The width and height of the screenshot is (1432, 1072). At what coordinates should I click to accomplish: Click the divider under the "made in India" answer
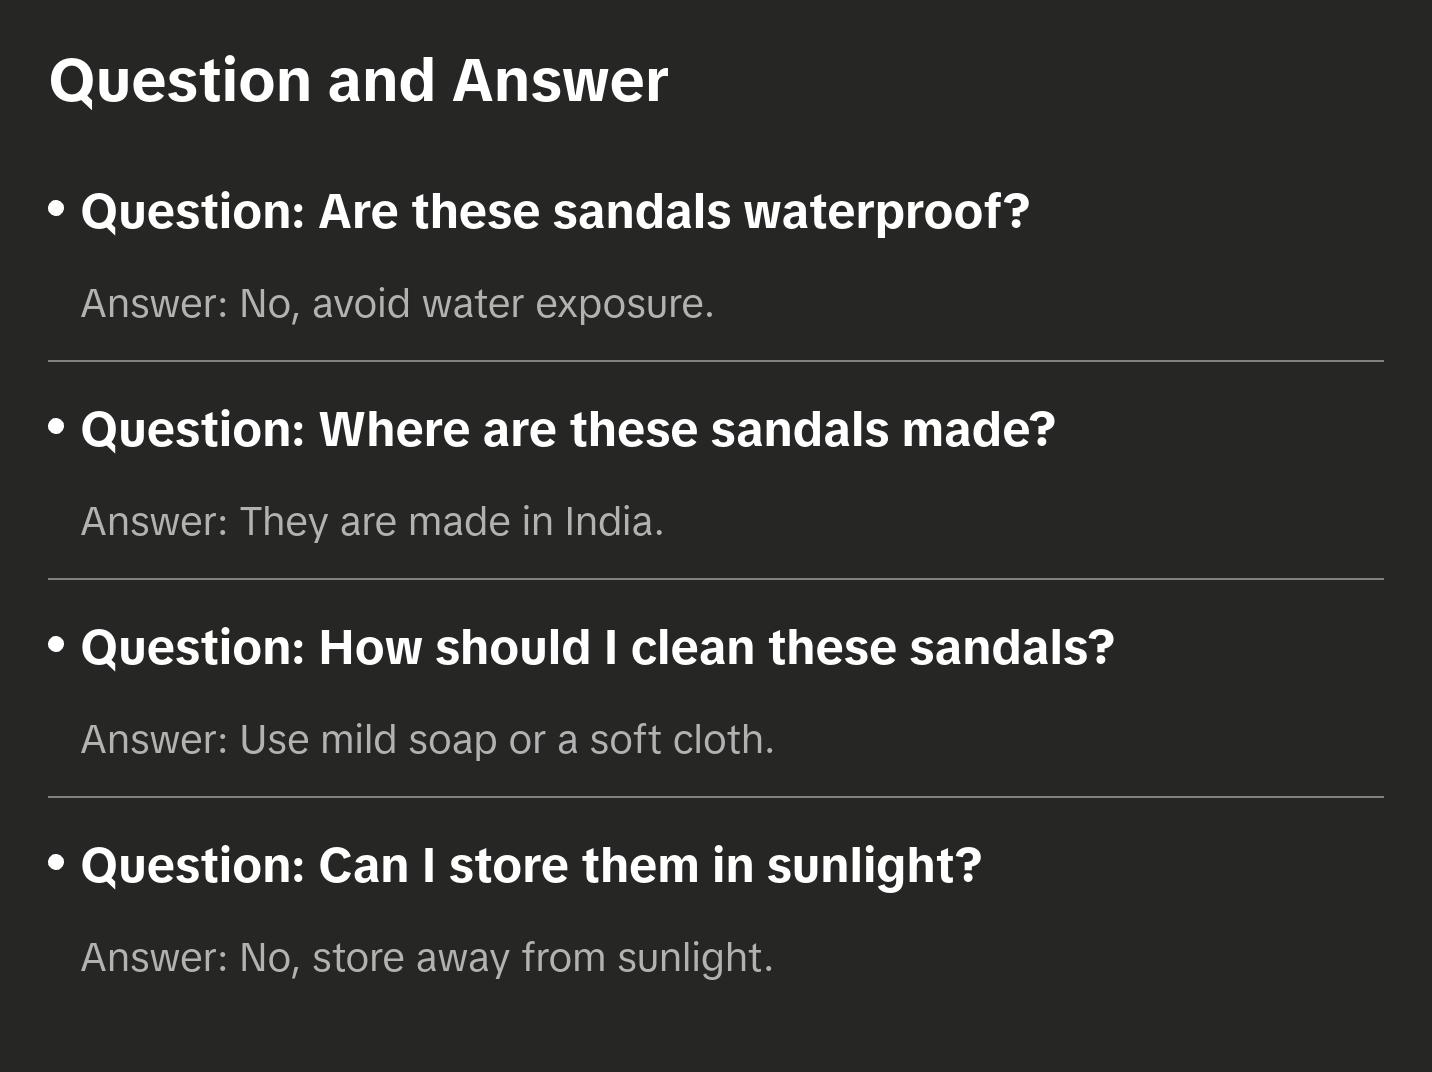(716, 579)
